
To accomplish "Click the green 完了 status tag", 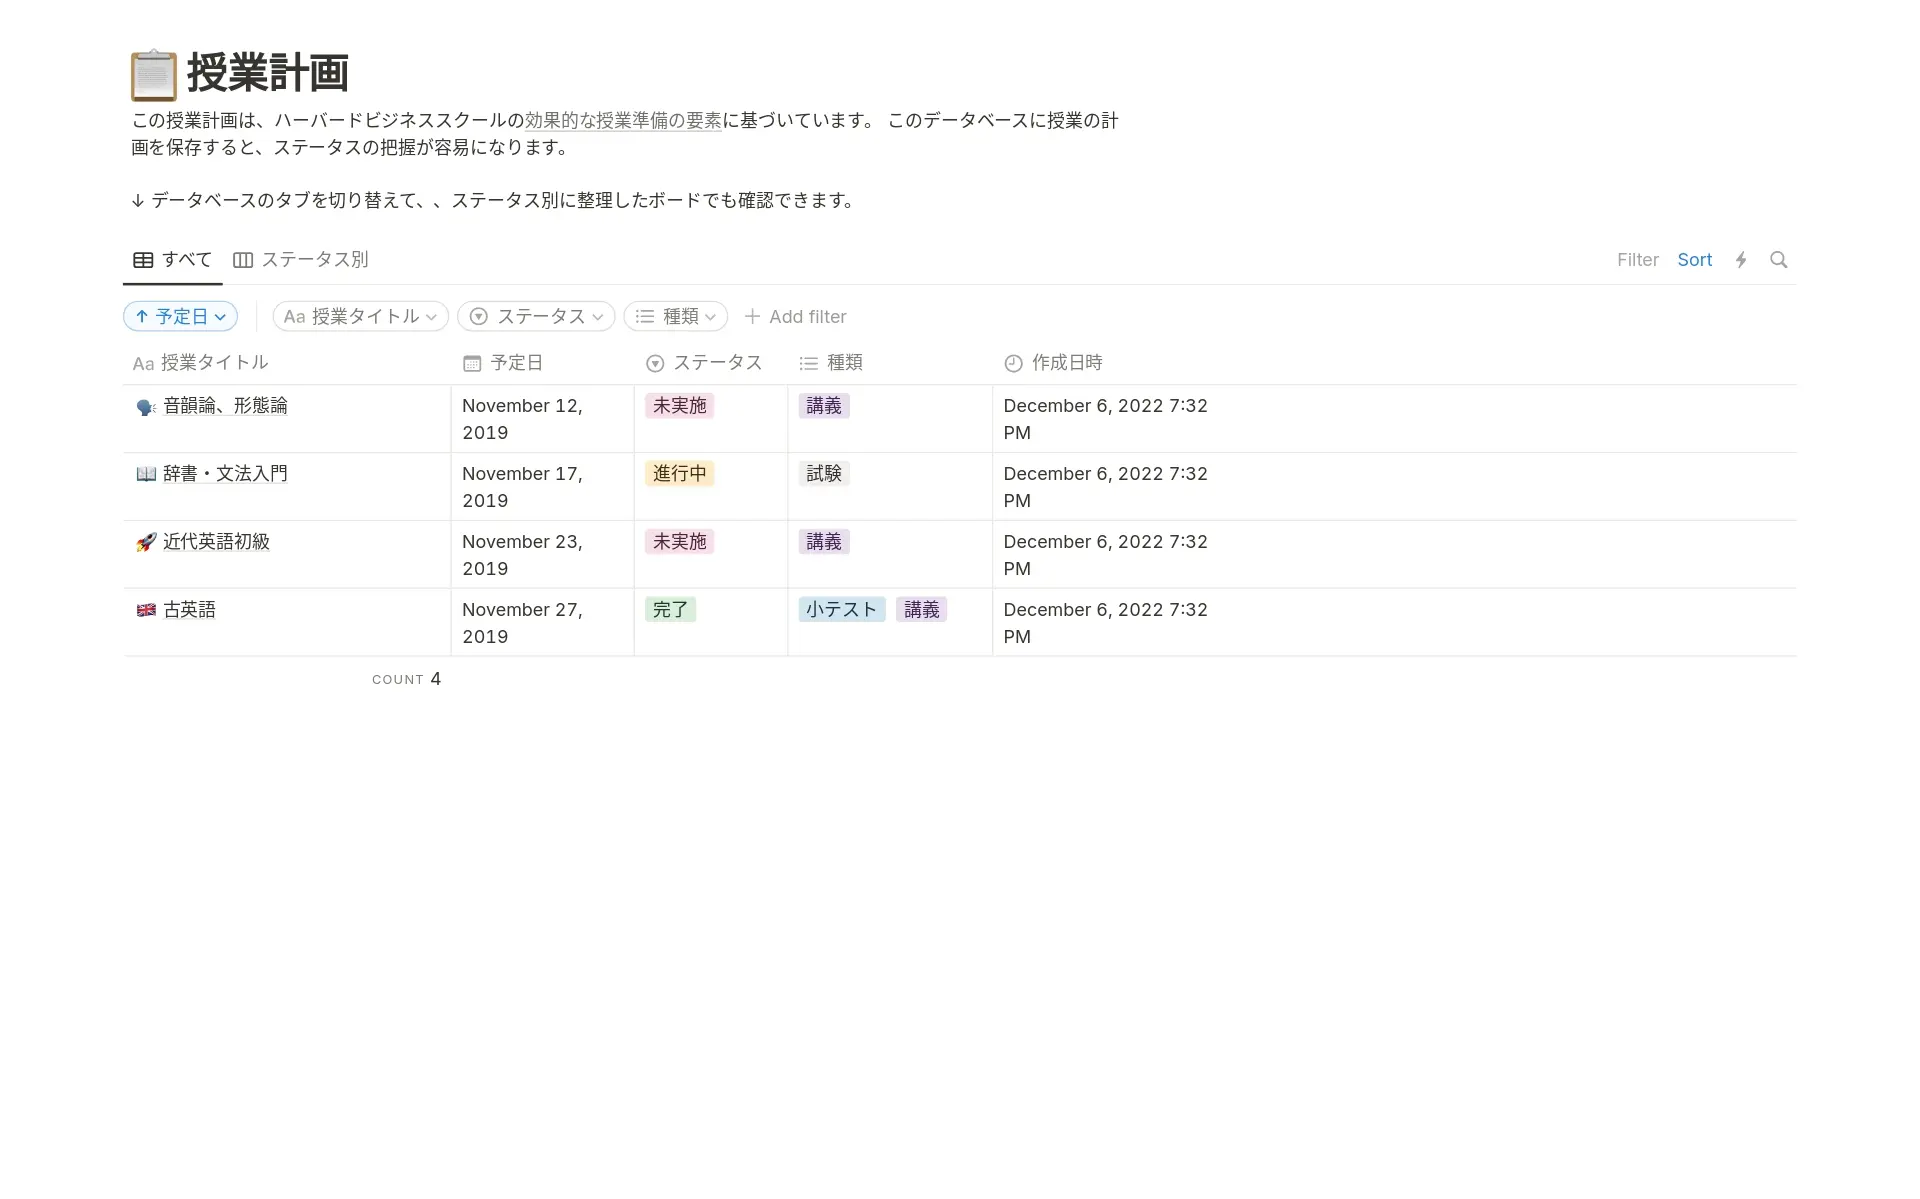I will coord(670,610).
